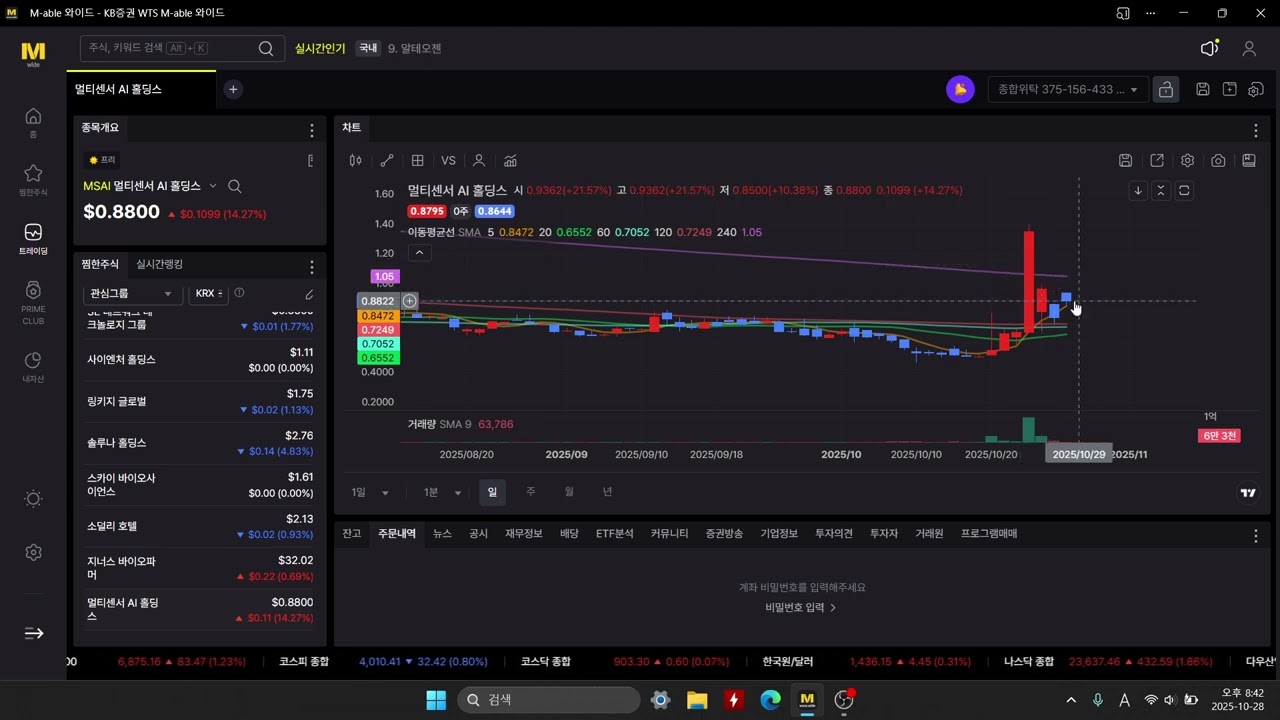Open the 홈 (Home) sidebar icon
This screenshot has height=720, width=1280.
[x=33, y=121]
